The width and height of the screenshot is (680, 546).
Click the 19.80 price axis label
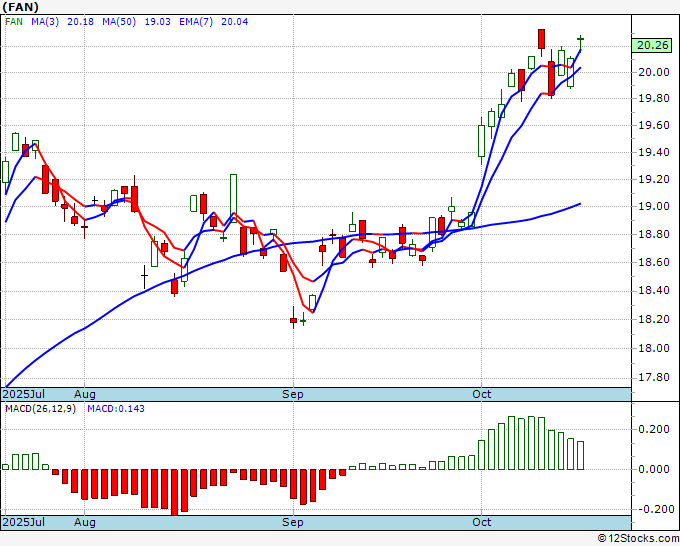(x=654, y=98)
